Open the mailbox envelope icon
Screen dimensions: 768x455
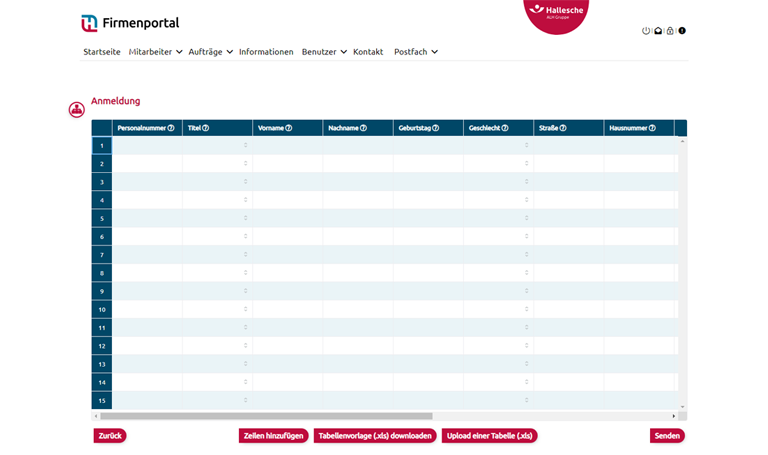pos(658,31)
